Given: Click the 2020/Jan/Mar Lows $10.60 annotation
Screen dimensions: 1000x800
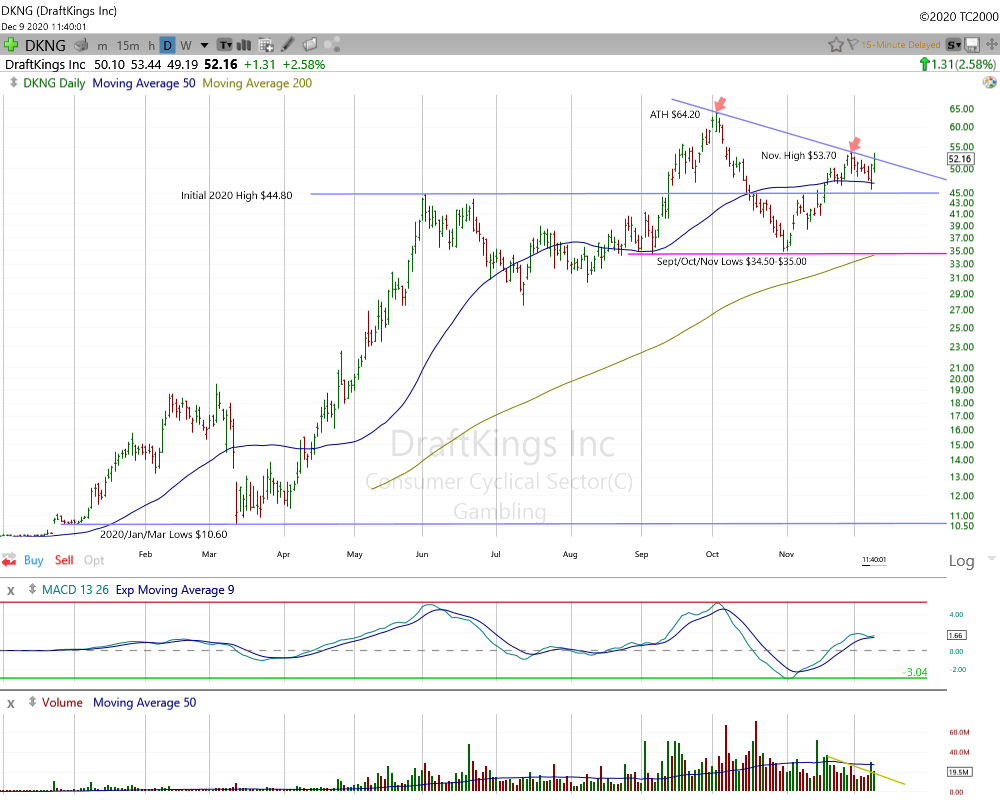Looking at the screenshot, I should [163, 534].
